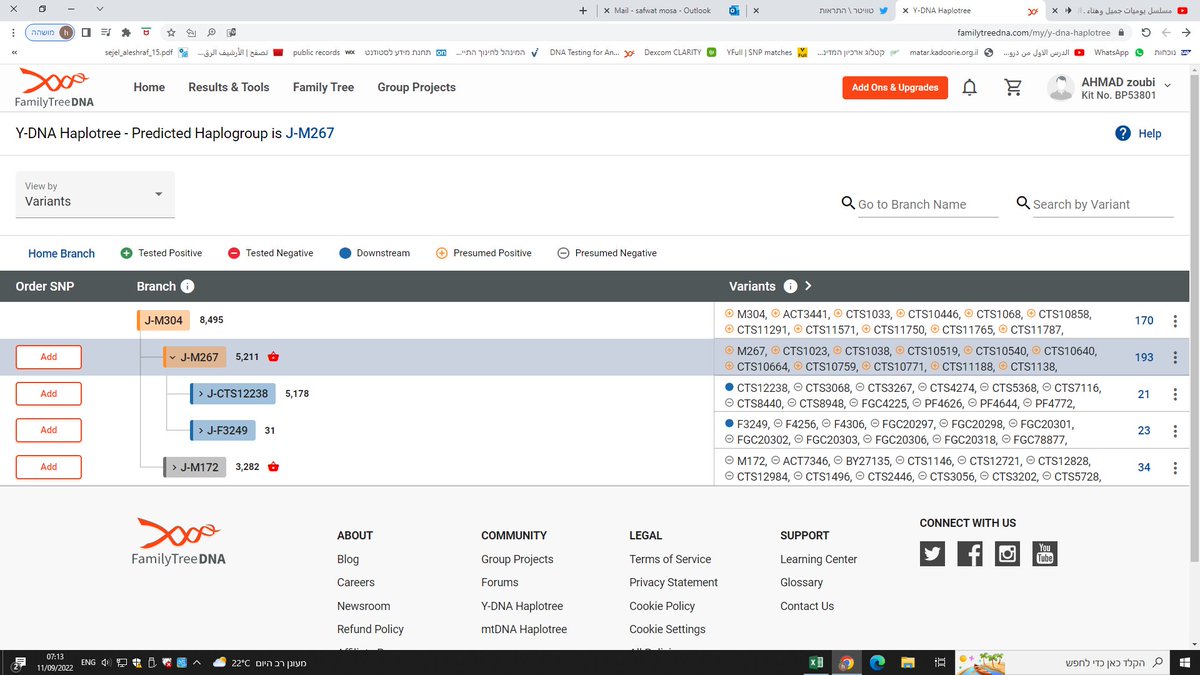Open the 21 variants count for J-CTS12238
Viewport: 1200px width, 675px height.
point(1144,394)
